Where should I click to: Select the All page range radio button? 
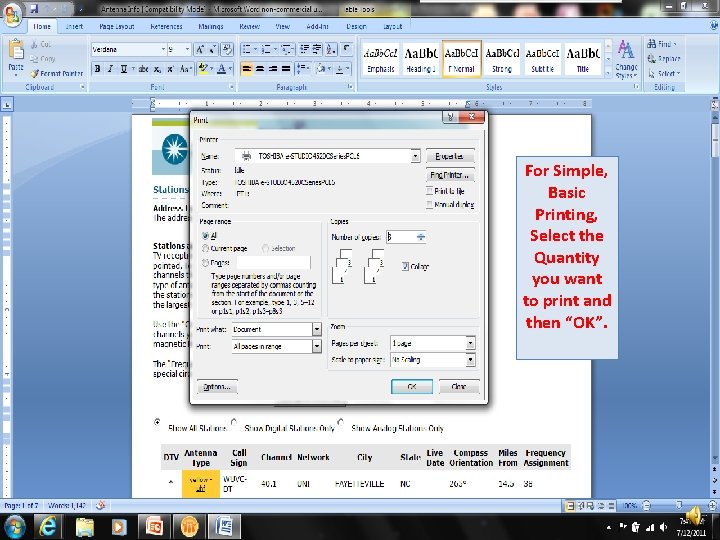[205, 236]
